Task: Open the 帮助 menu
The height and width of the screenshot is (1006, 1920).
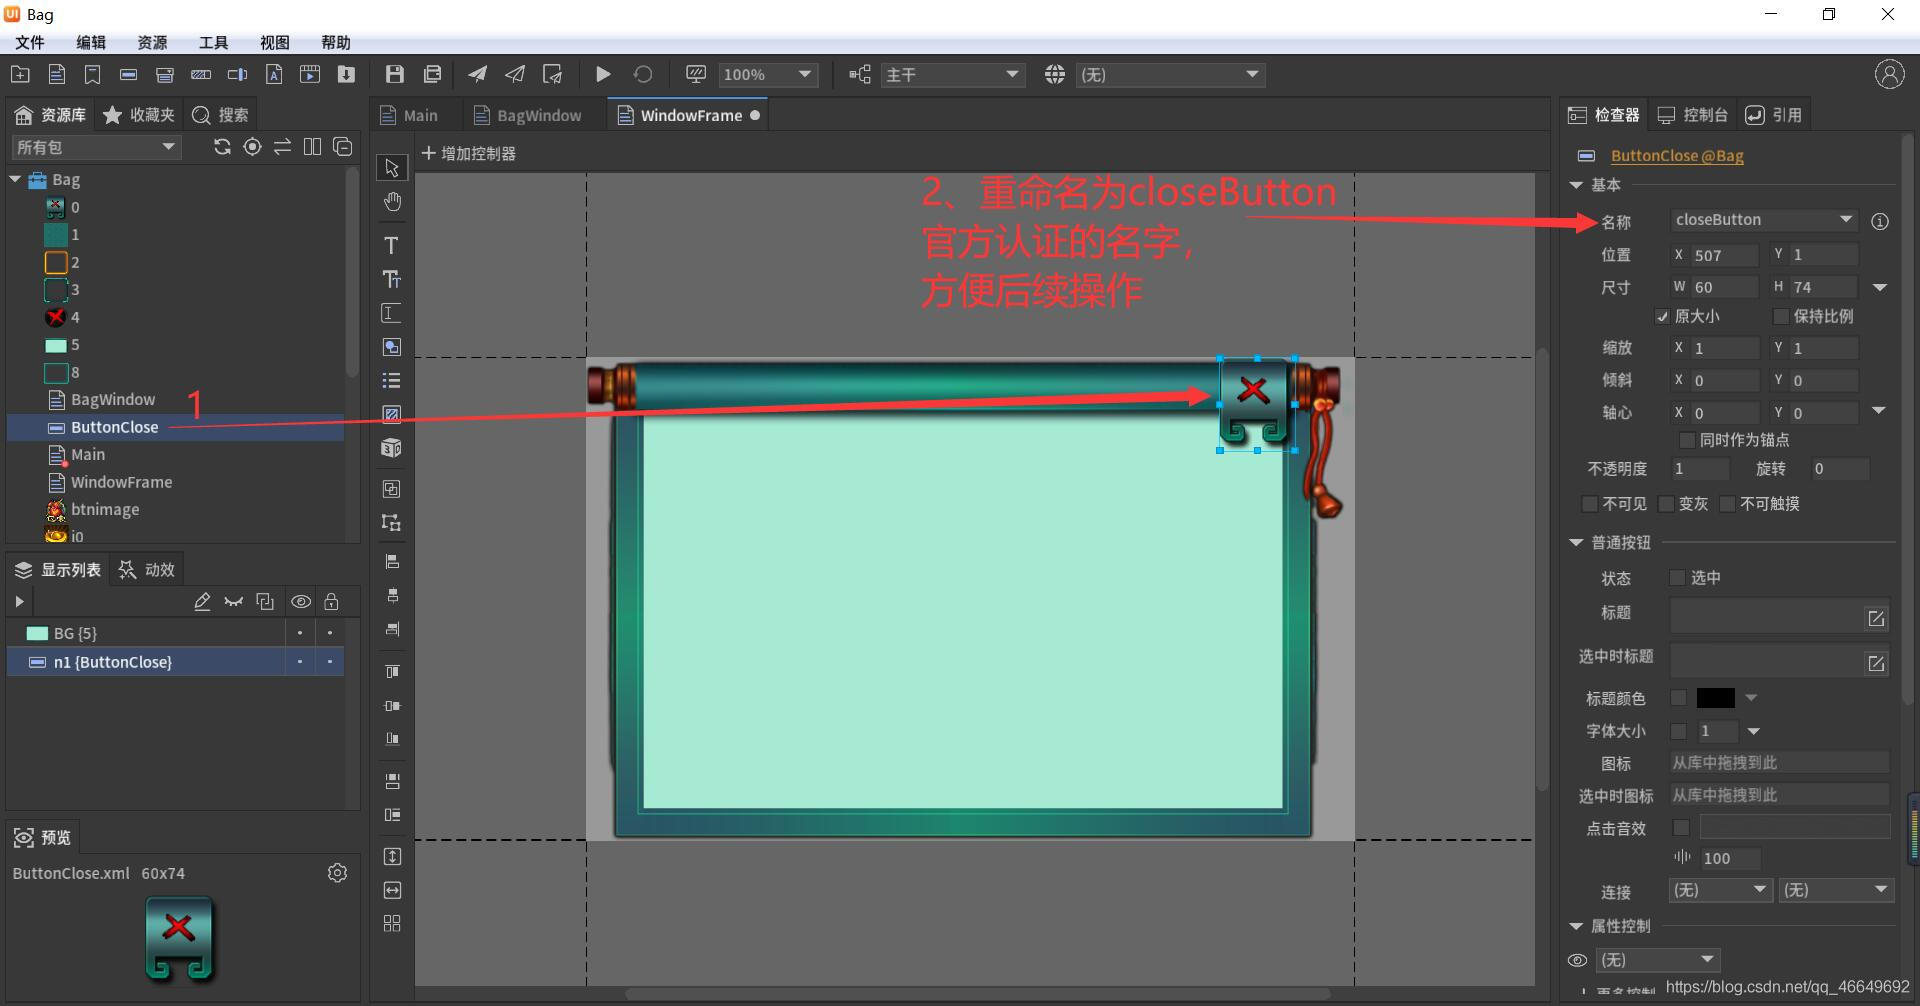Action: click(x=336, y=42)
